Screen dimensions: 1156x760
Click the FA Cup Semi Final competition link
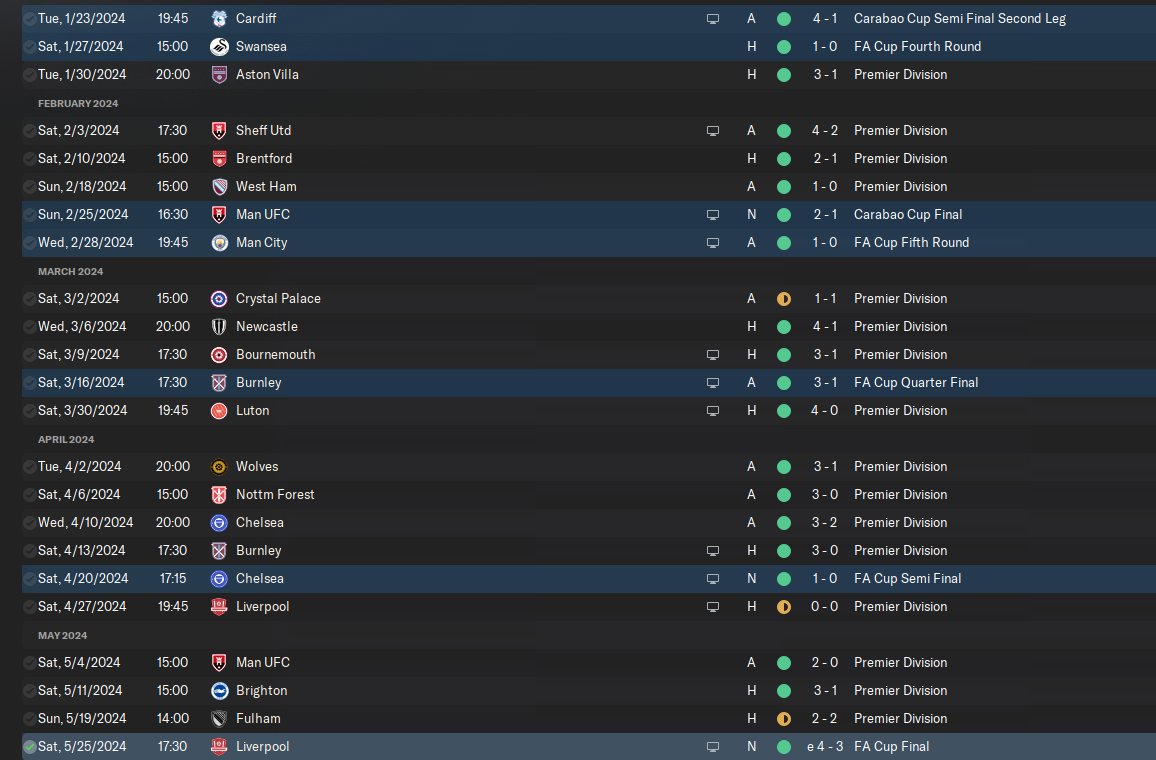point(907,579)
